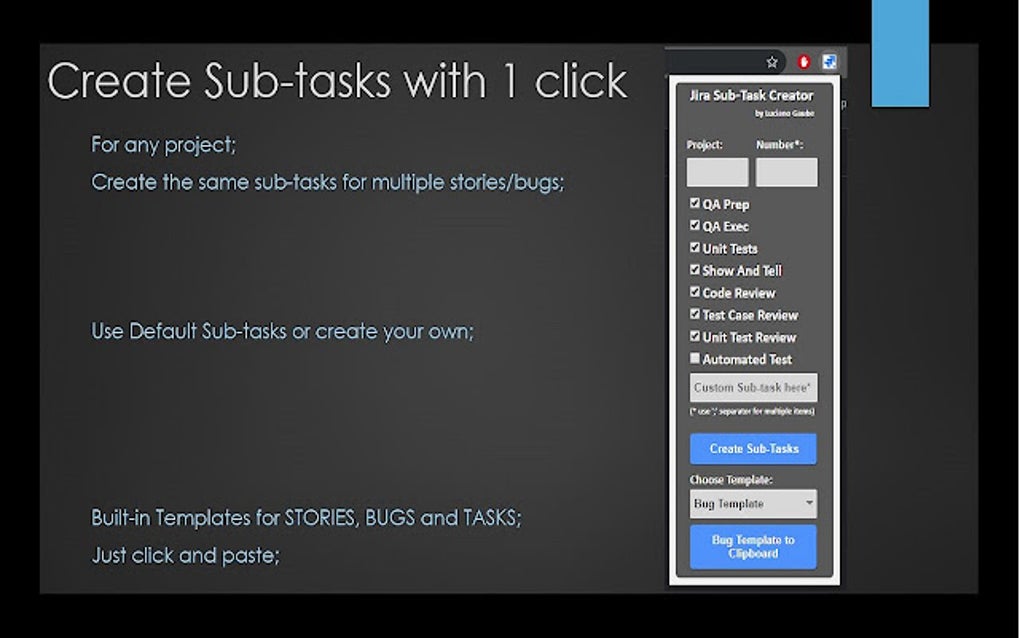The width and height of the screenshot is (1020, 638).
Task: Uncheck the QA Exec checkbox
Action: tap(695, 226)
